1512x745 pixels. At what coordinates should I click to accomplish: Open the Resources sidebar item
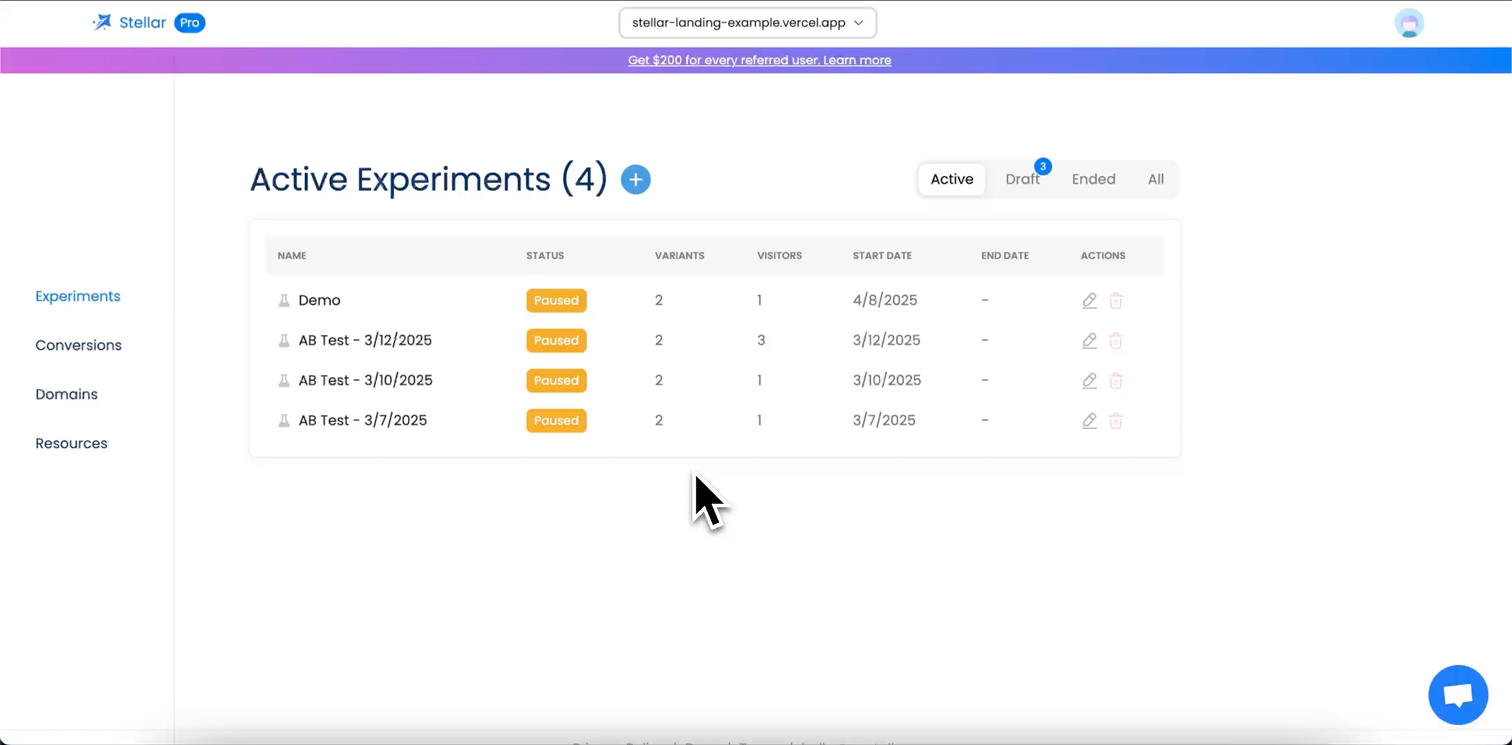71,444
